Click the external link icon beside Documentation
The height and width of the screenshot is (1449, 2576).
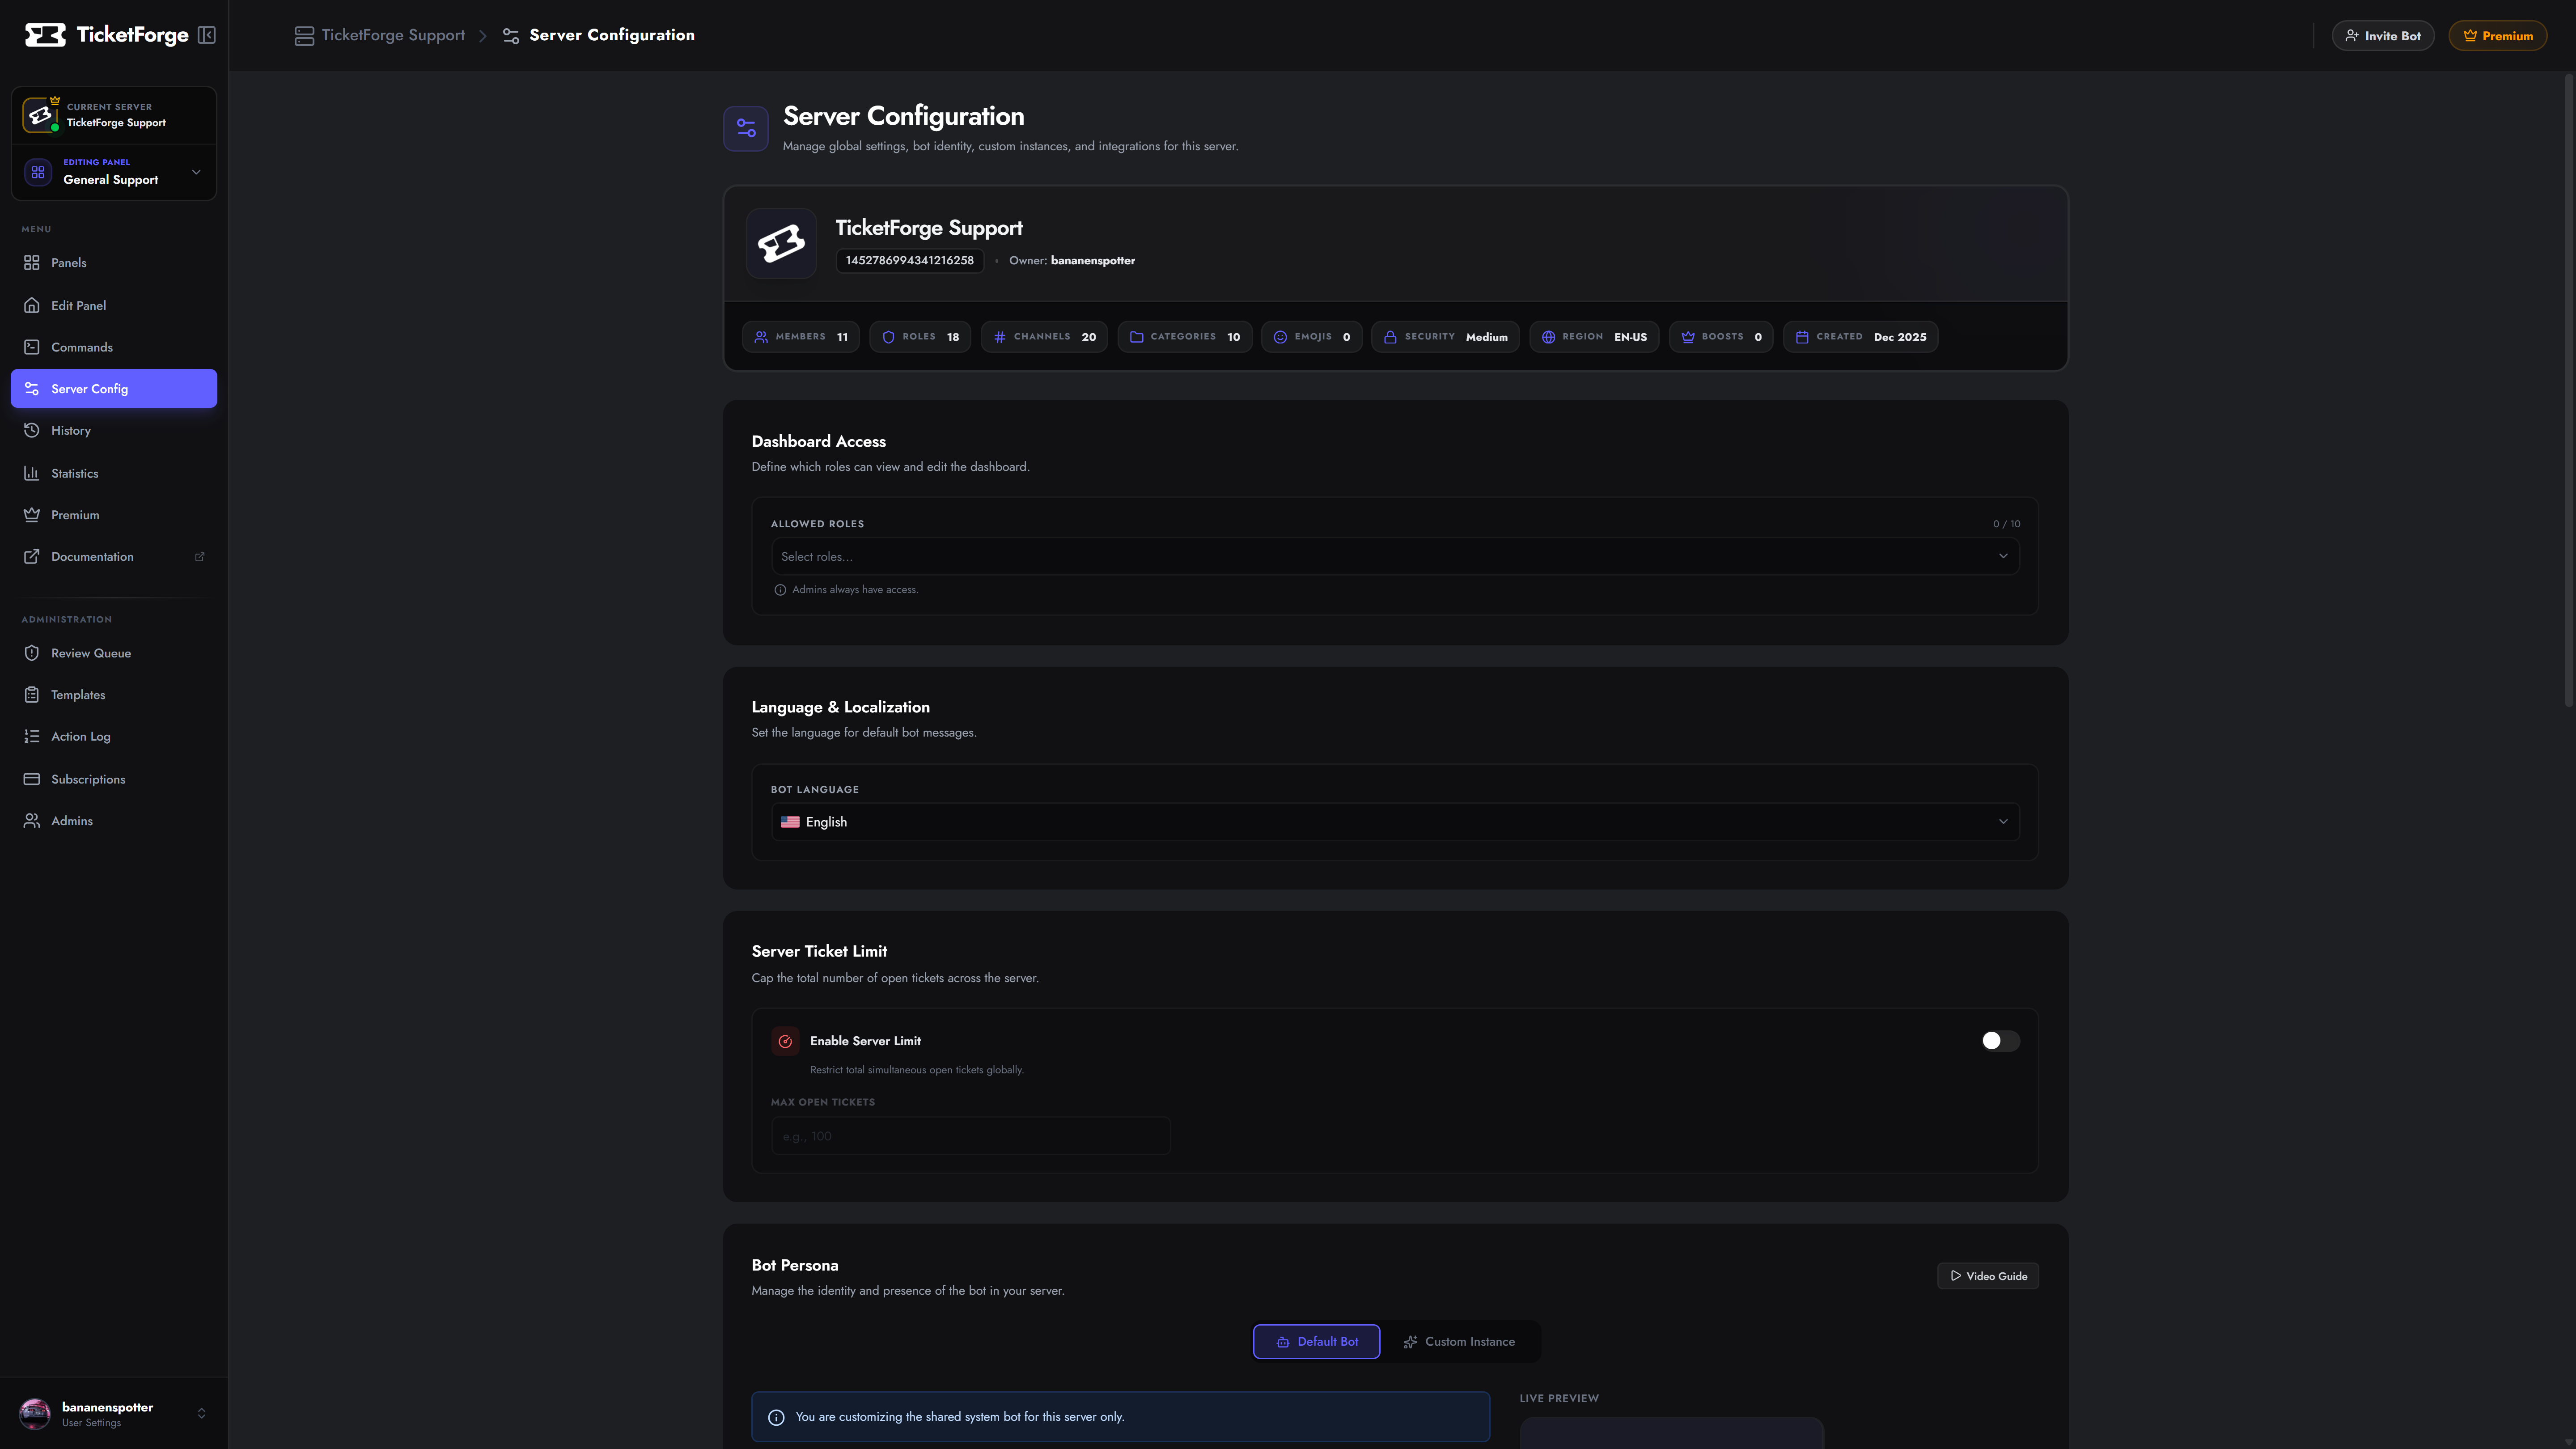[x=200, y=557]
